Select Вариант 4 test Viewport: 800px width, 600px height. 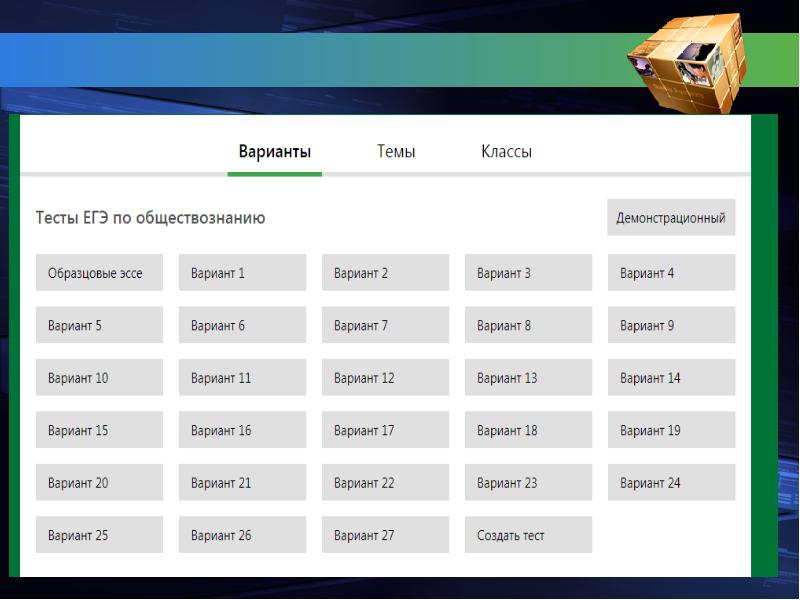coord(671,273)
